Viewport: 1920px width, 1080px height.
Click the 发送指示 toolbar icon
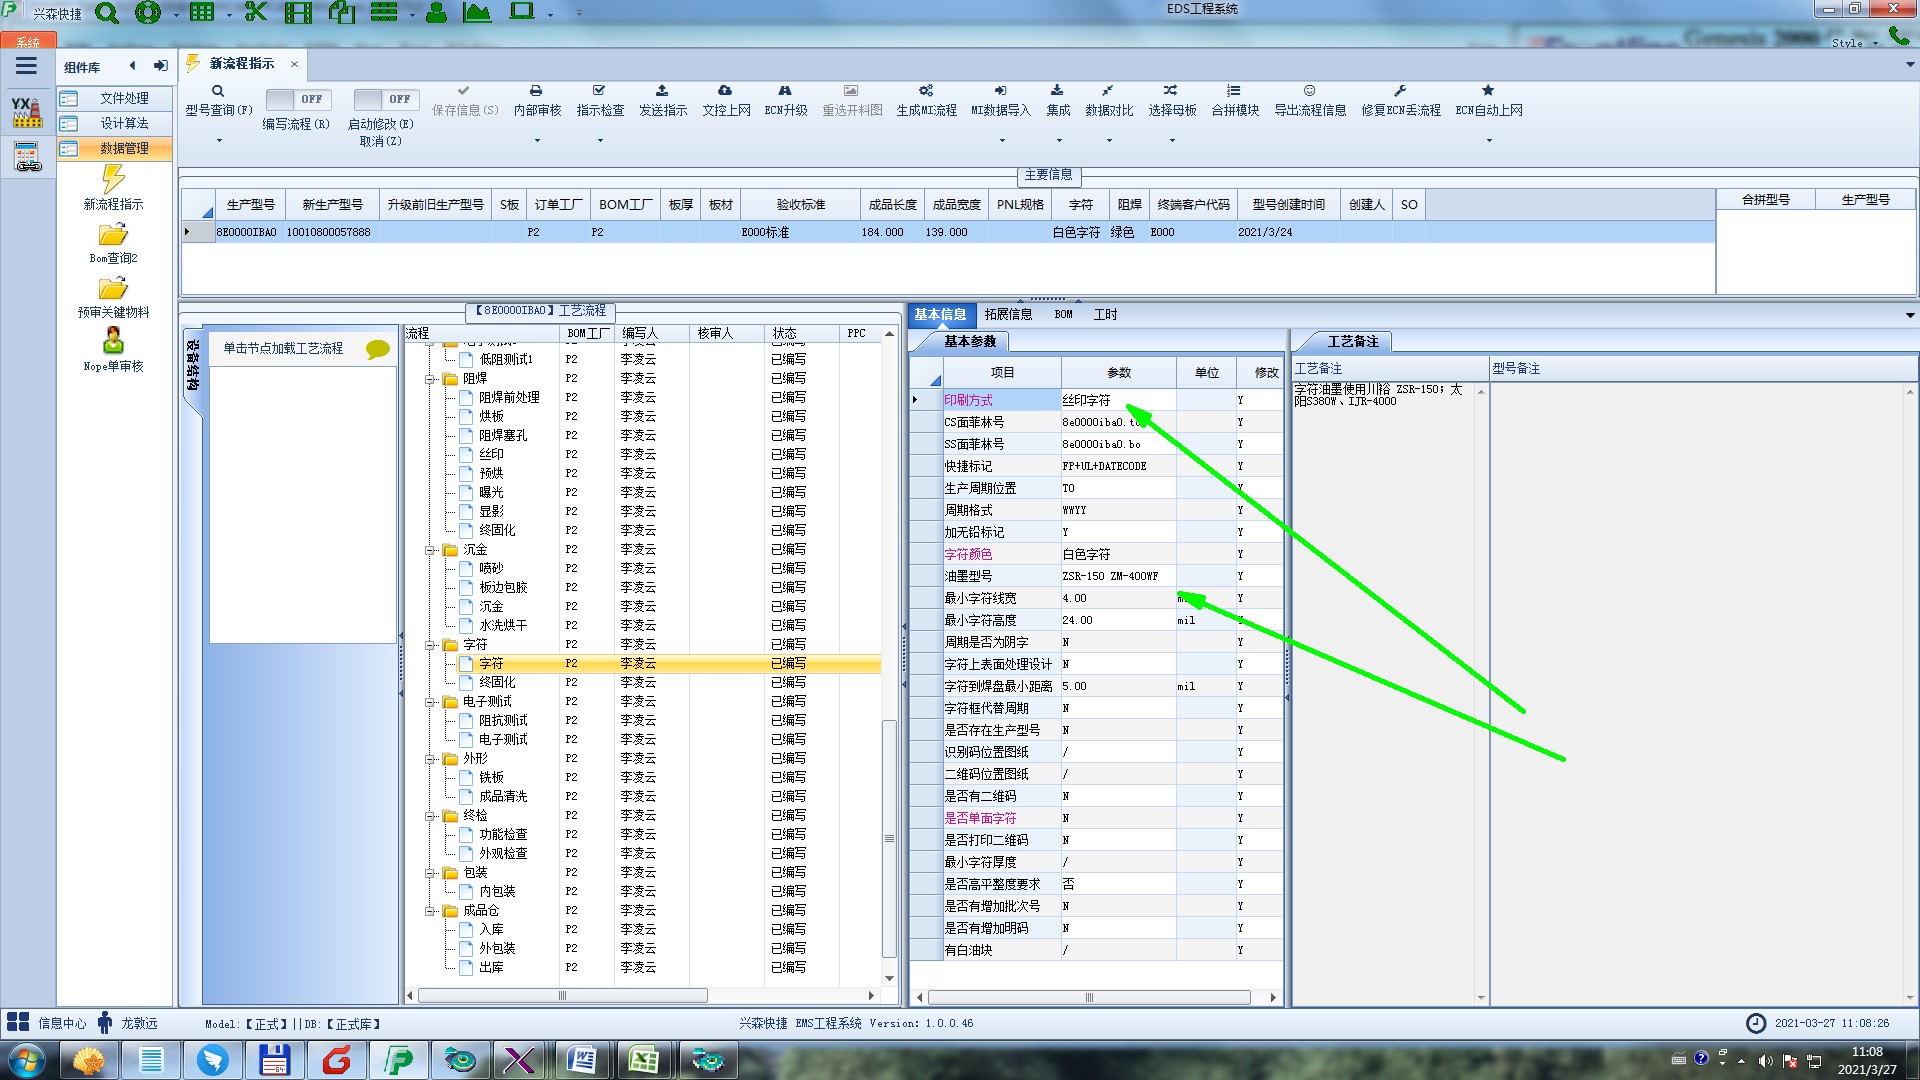click(662, 91)
